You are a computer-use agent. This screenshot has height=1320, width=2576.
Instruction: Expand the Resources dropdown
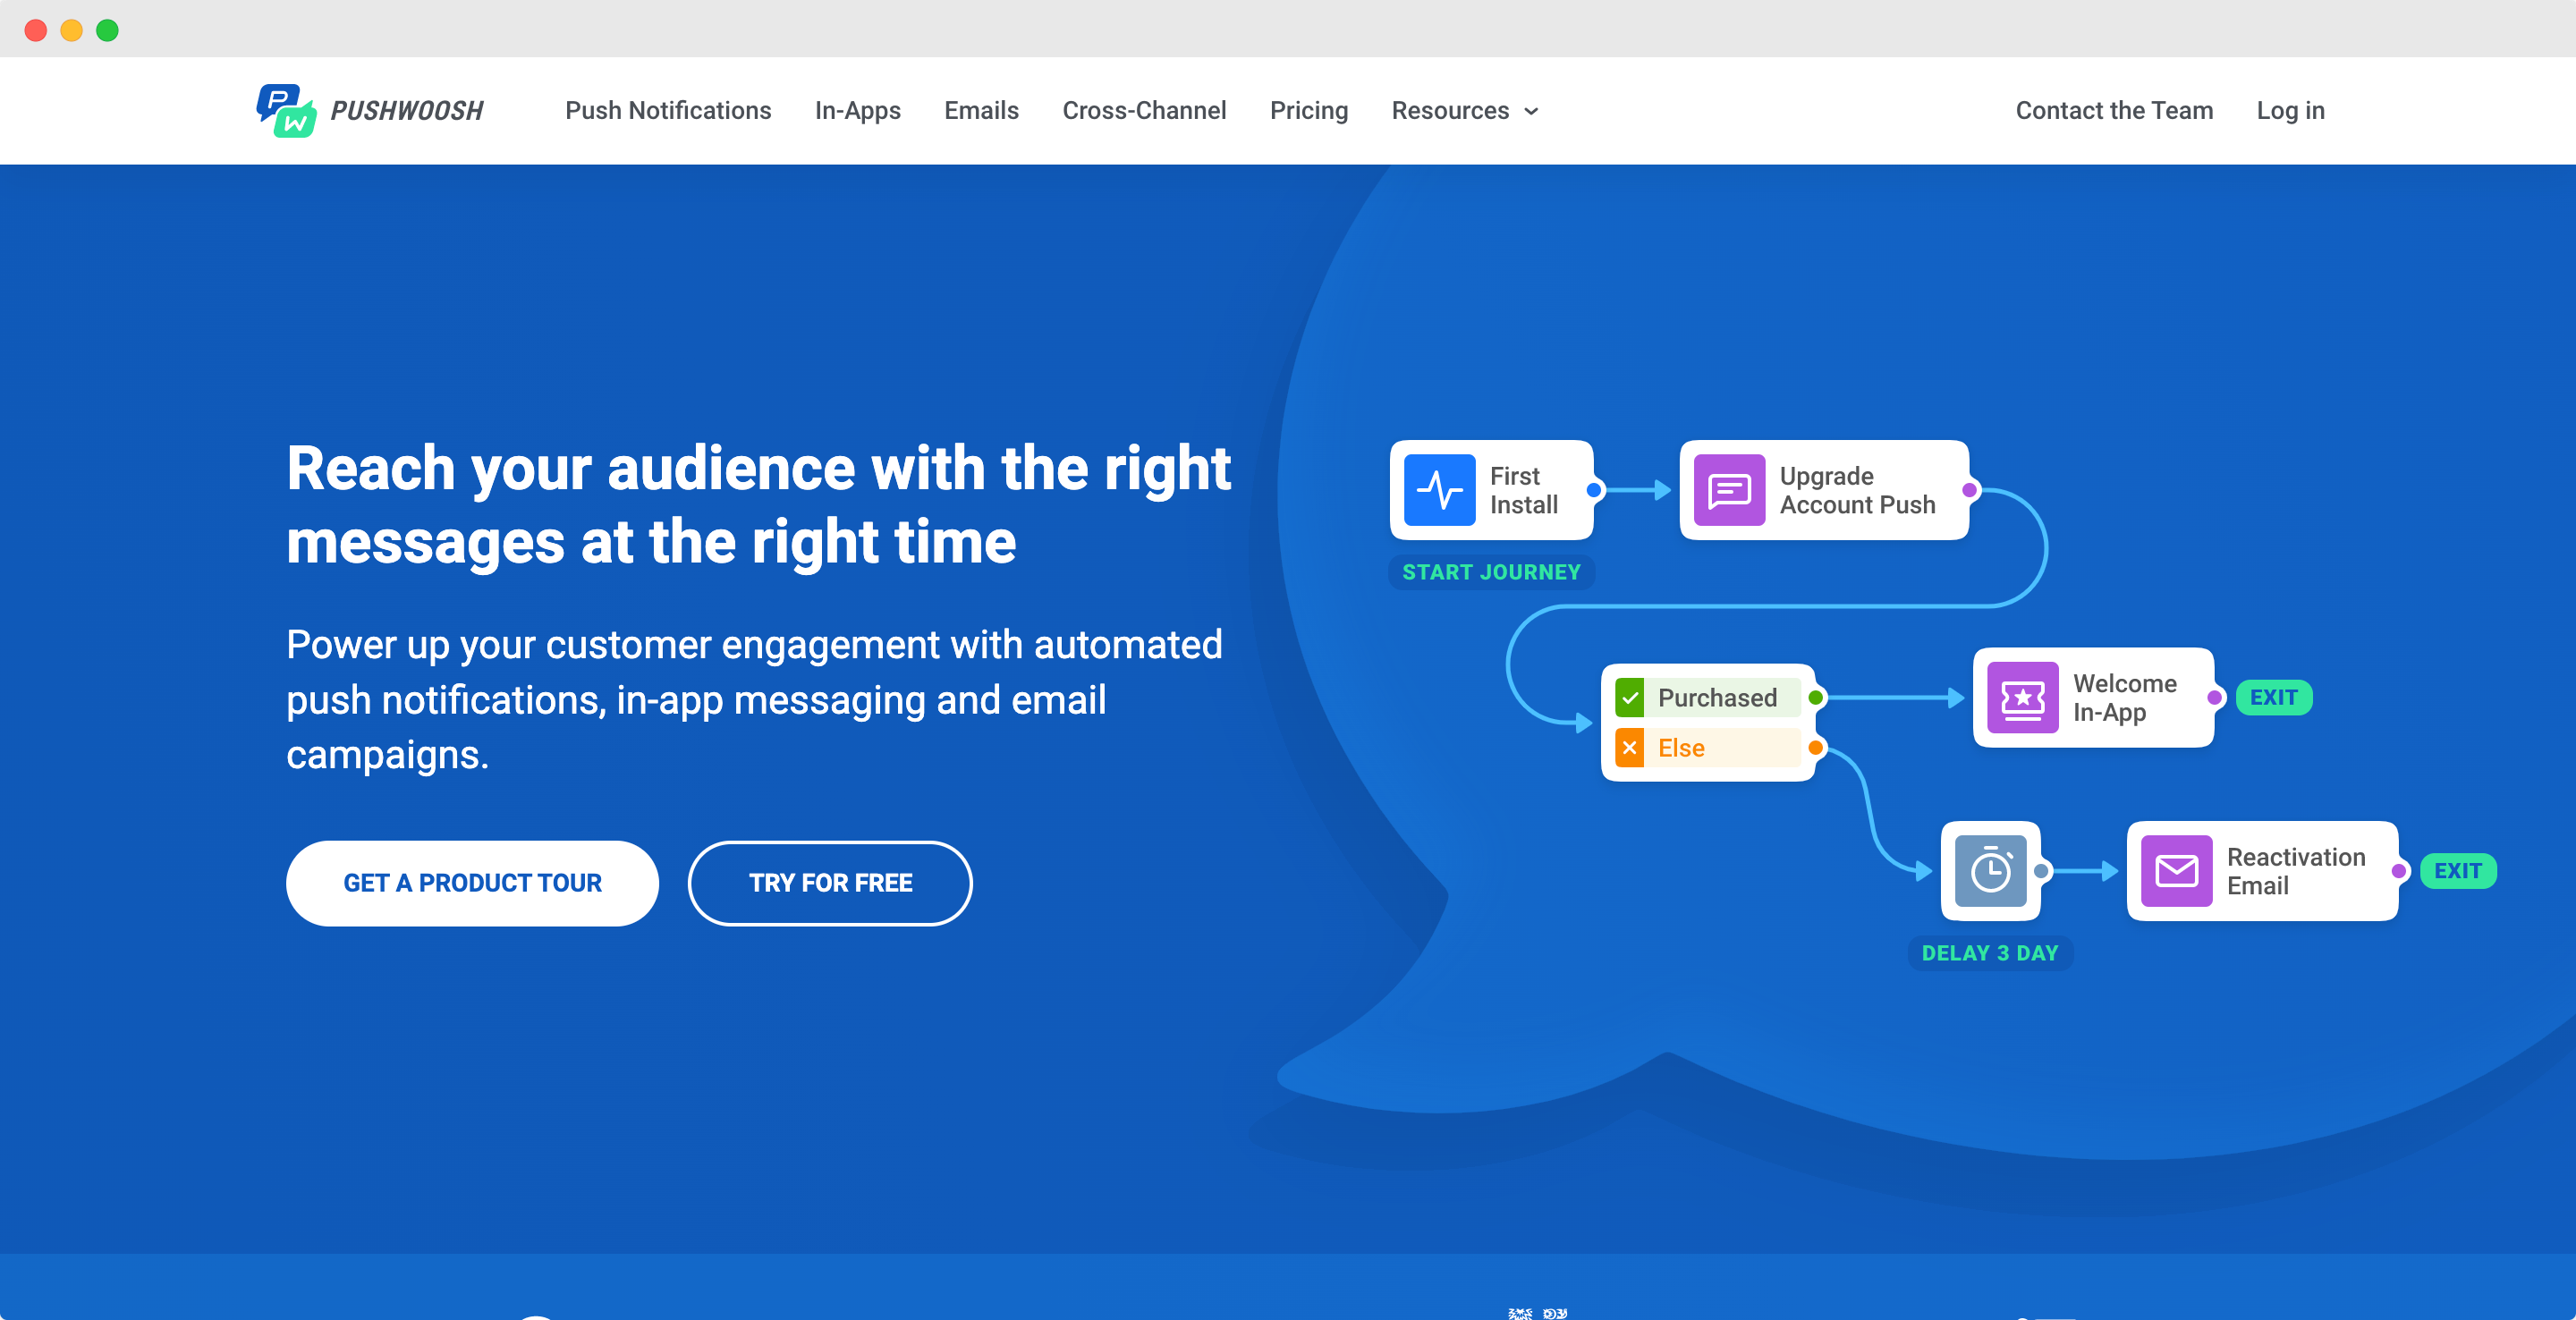pyautogui.click(x=1463, y=111)
